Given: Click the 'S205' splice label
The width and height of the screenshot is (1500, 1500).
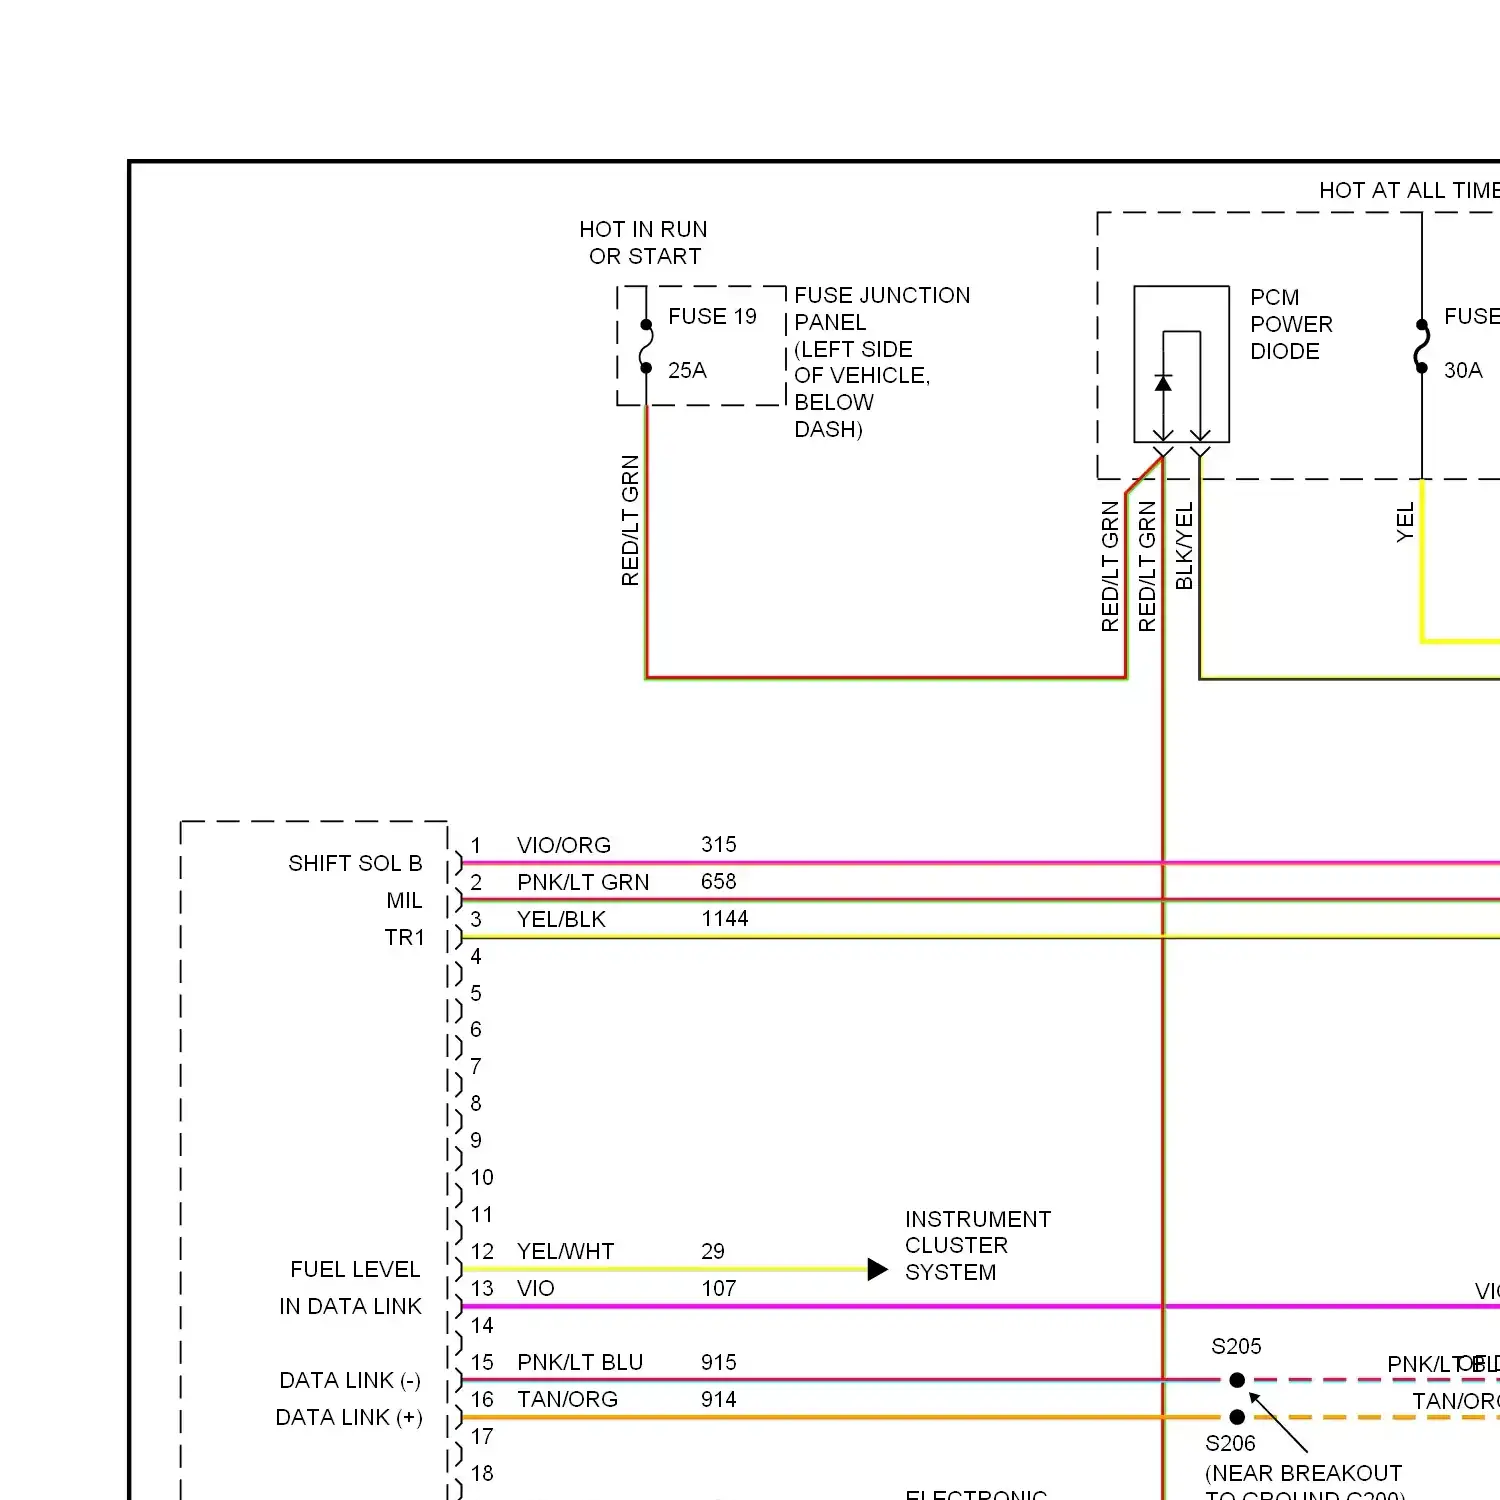Looking at the screenshot, I should tap(1236, 1346).
